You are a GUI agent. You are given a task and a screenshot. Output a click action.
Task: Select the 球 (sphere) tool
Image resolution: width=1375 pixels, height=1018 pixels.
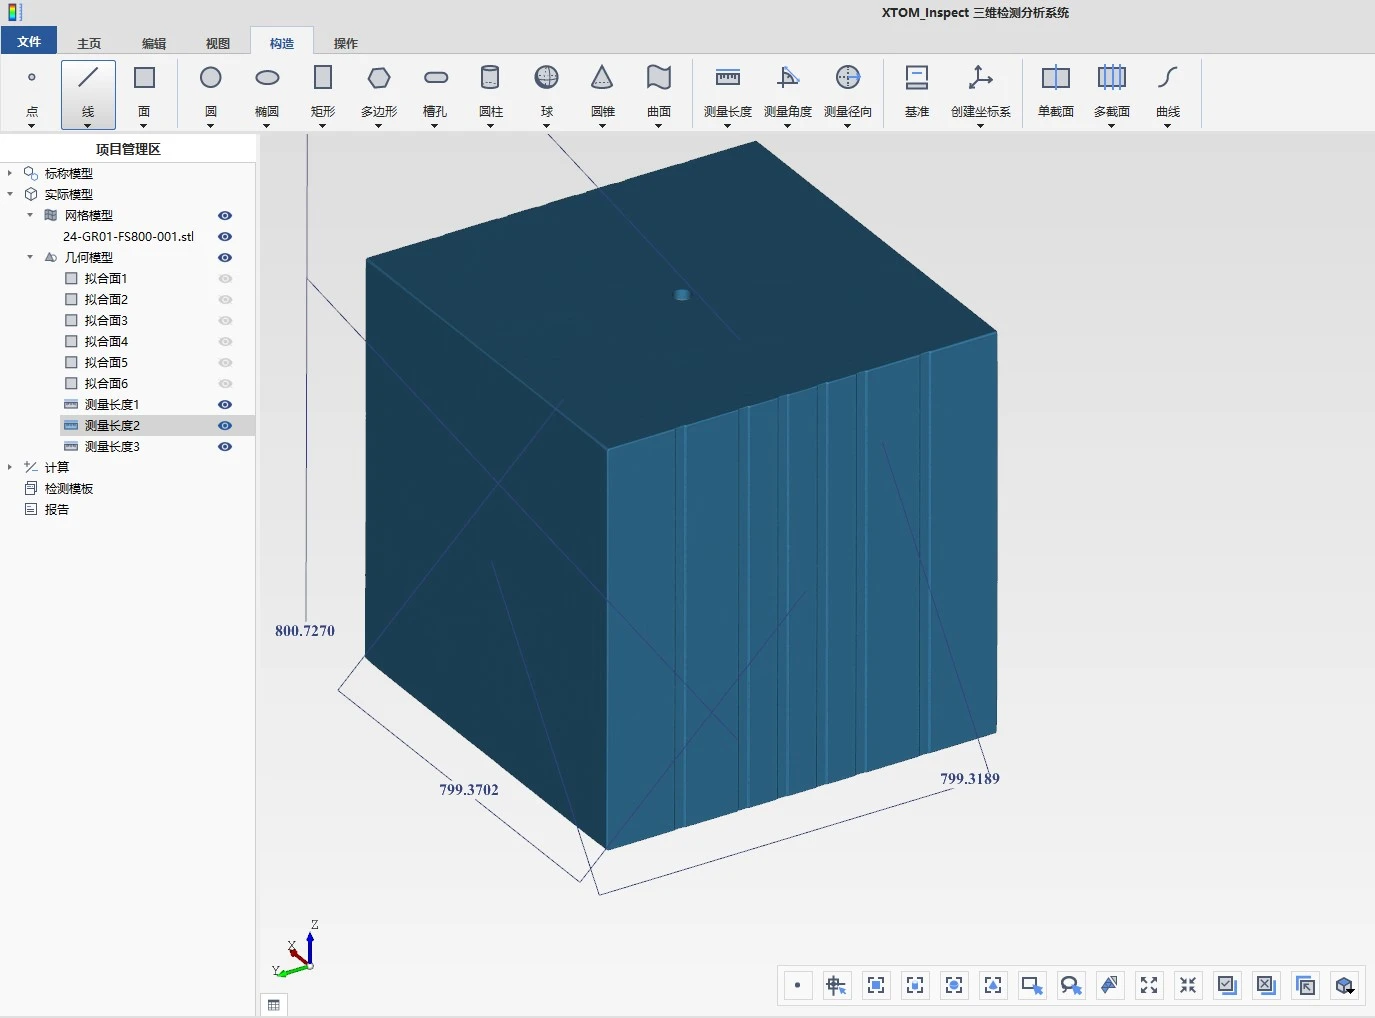click(547, 92)
